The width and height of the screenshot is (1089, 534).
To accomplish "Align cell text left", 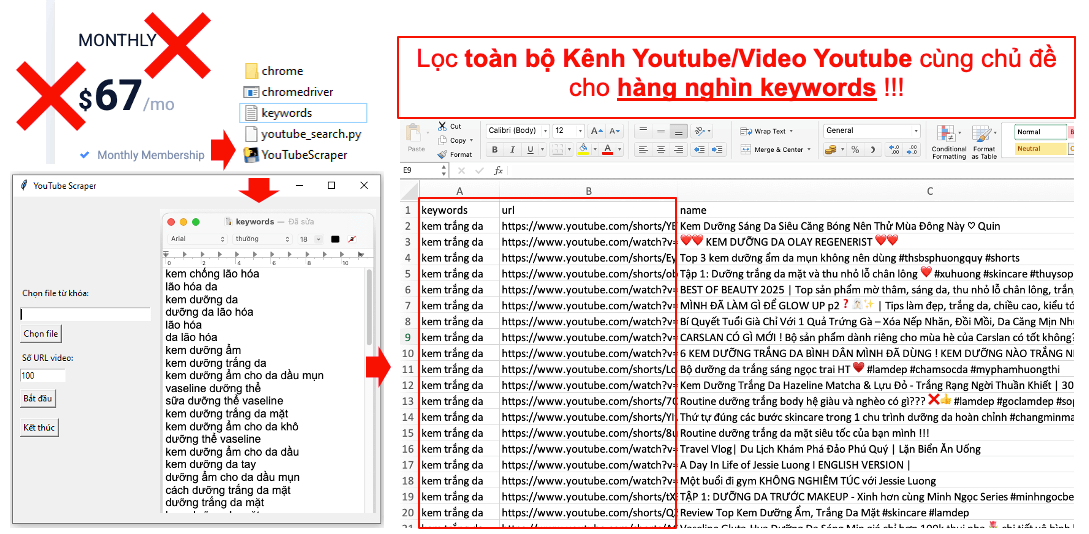I will pos(642,149).
